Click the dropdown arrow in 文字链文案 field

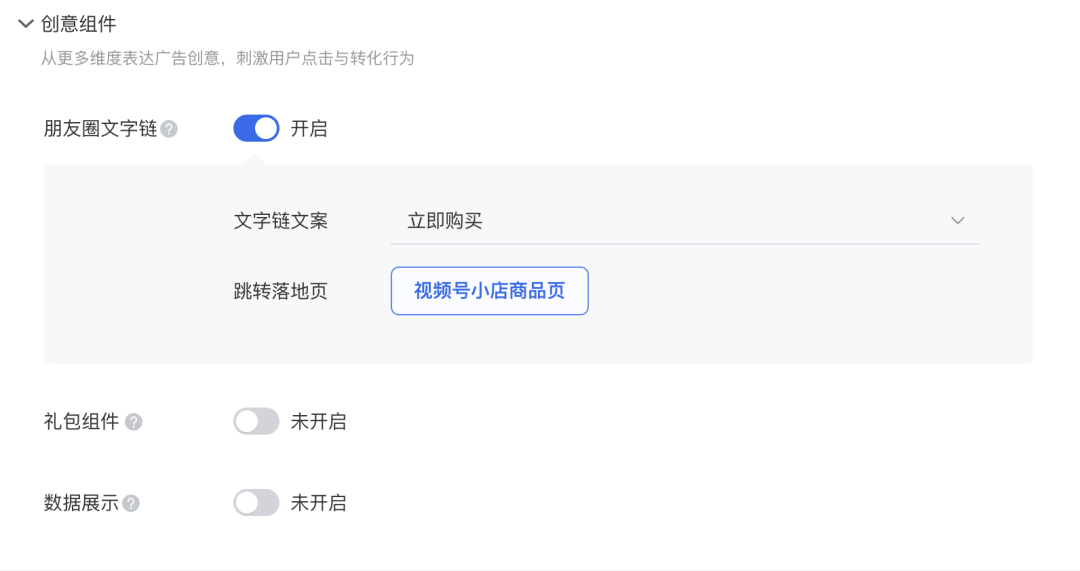click(x=957, y=221)
